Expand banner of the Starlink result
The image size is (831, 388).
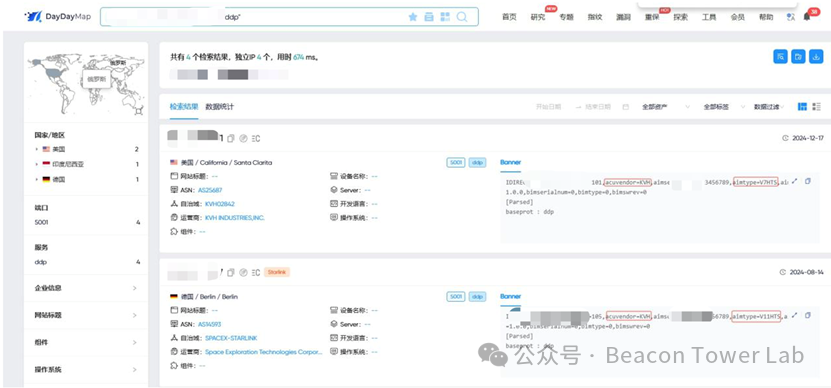(x=795, y=315)
